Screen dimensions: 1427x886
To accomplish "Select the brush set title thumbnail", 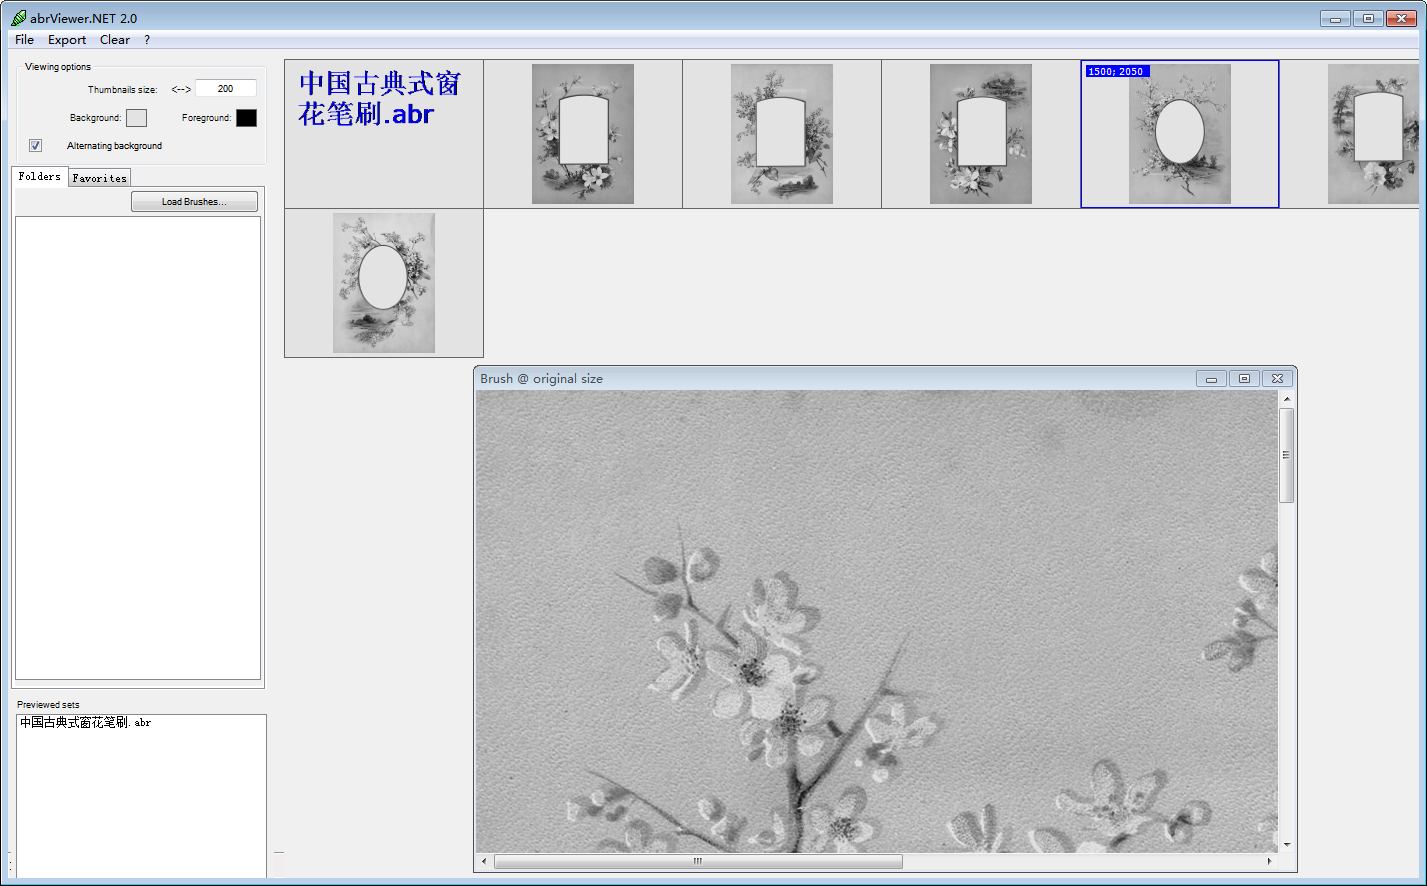I will click(384, 134).
